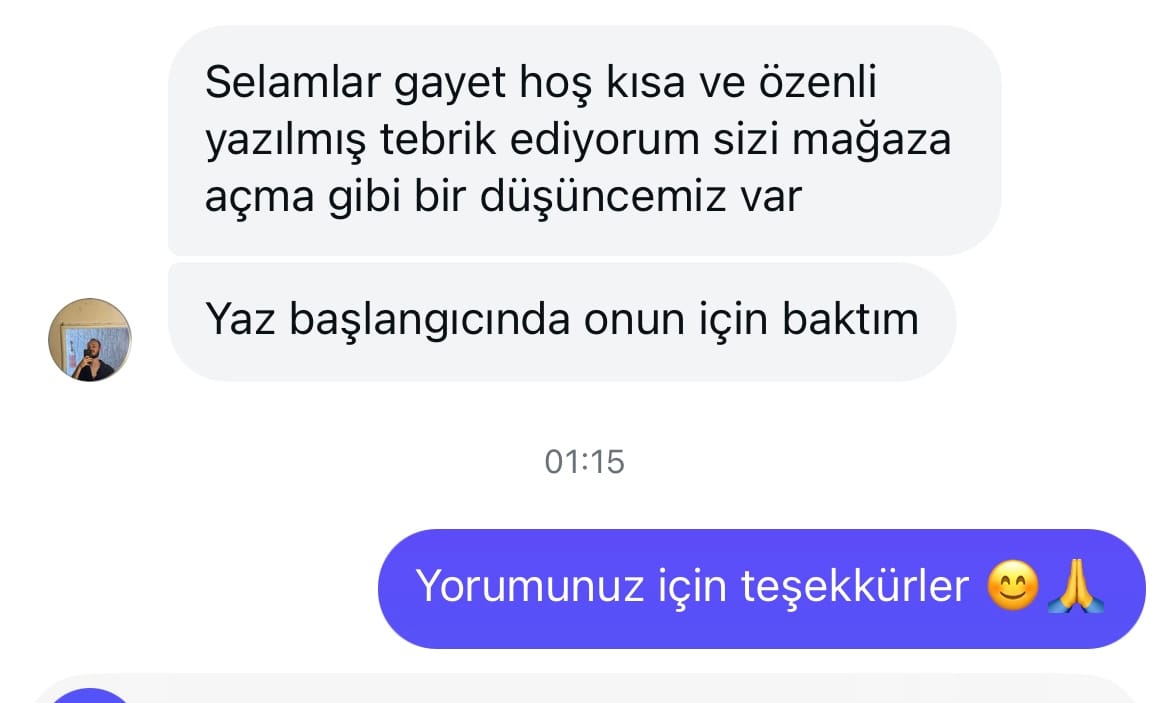Screen dimensions: 1170x703
Task: Tap the 01:15 timestamp label
Action: pos(584,462)
